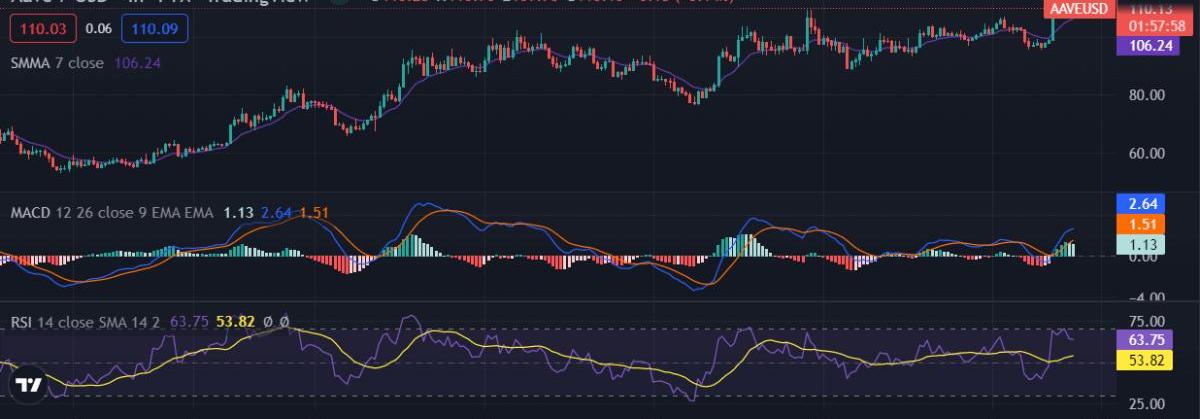Click the 80.00 level on price scale
This screenshot has width=1200, height=419.
(x=1146, y=96)
